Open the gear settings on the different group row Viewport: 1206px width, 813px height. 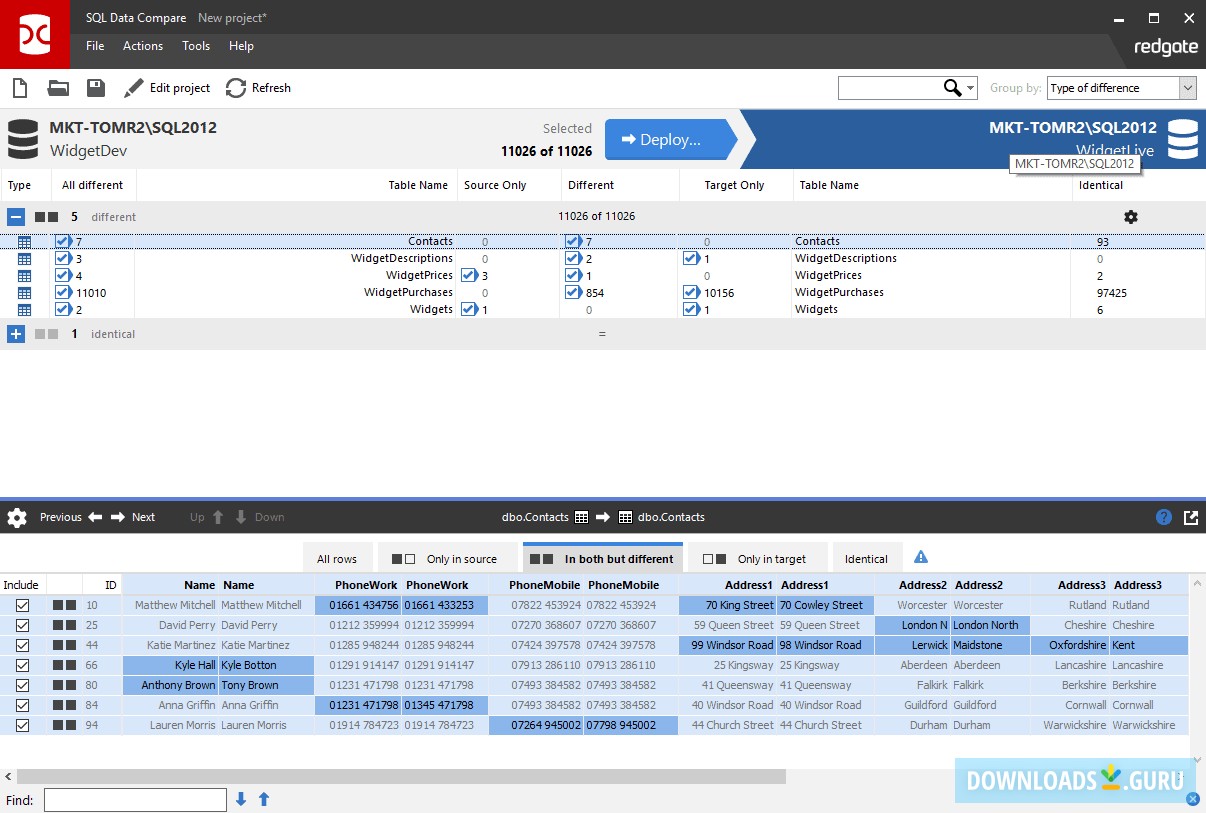(1130, 216)
